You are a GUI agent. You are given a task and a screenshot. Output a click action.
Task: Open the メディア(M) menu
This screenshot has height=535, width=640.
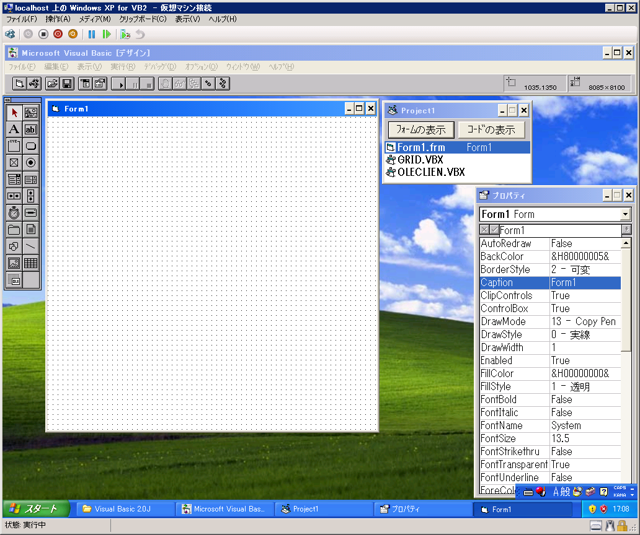(x=95, y=19)
